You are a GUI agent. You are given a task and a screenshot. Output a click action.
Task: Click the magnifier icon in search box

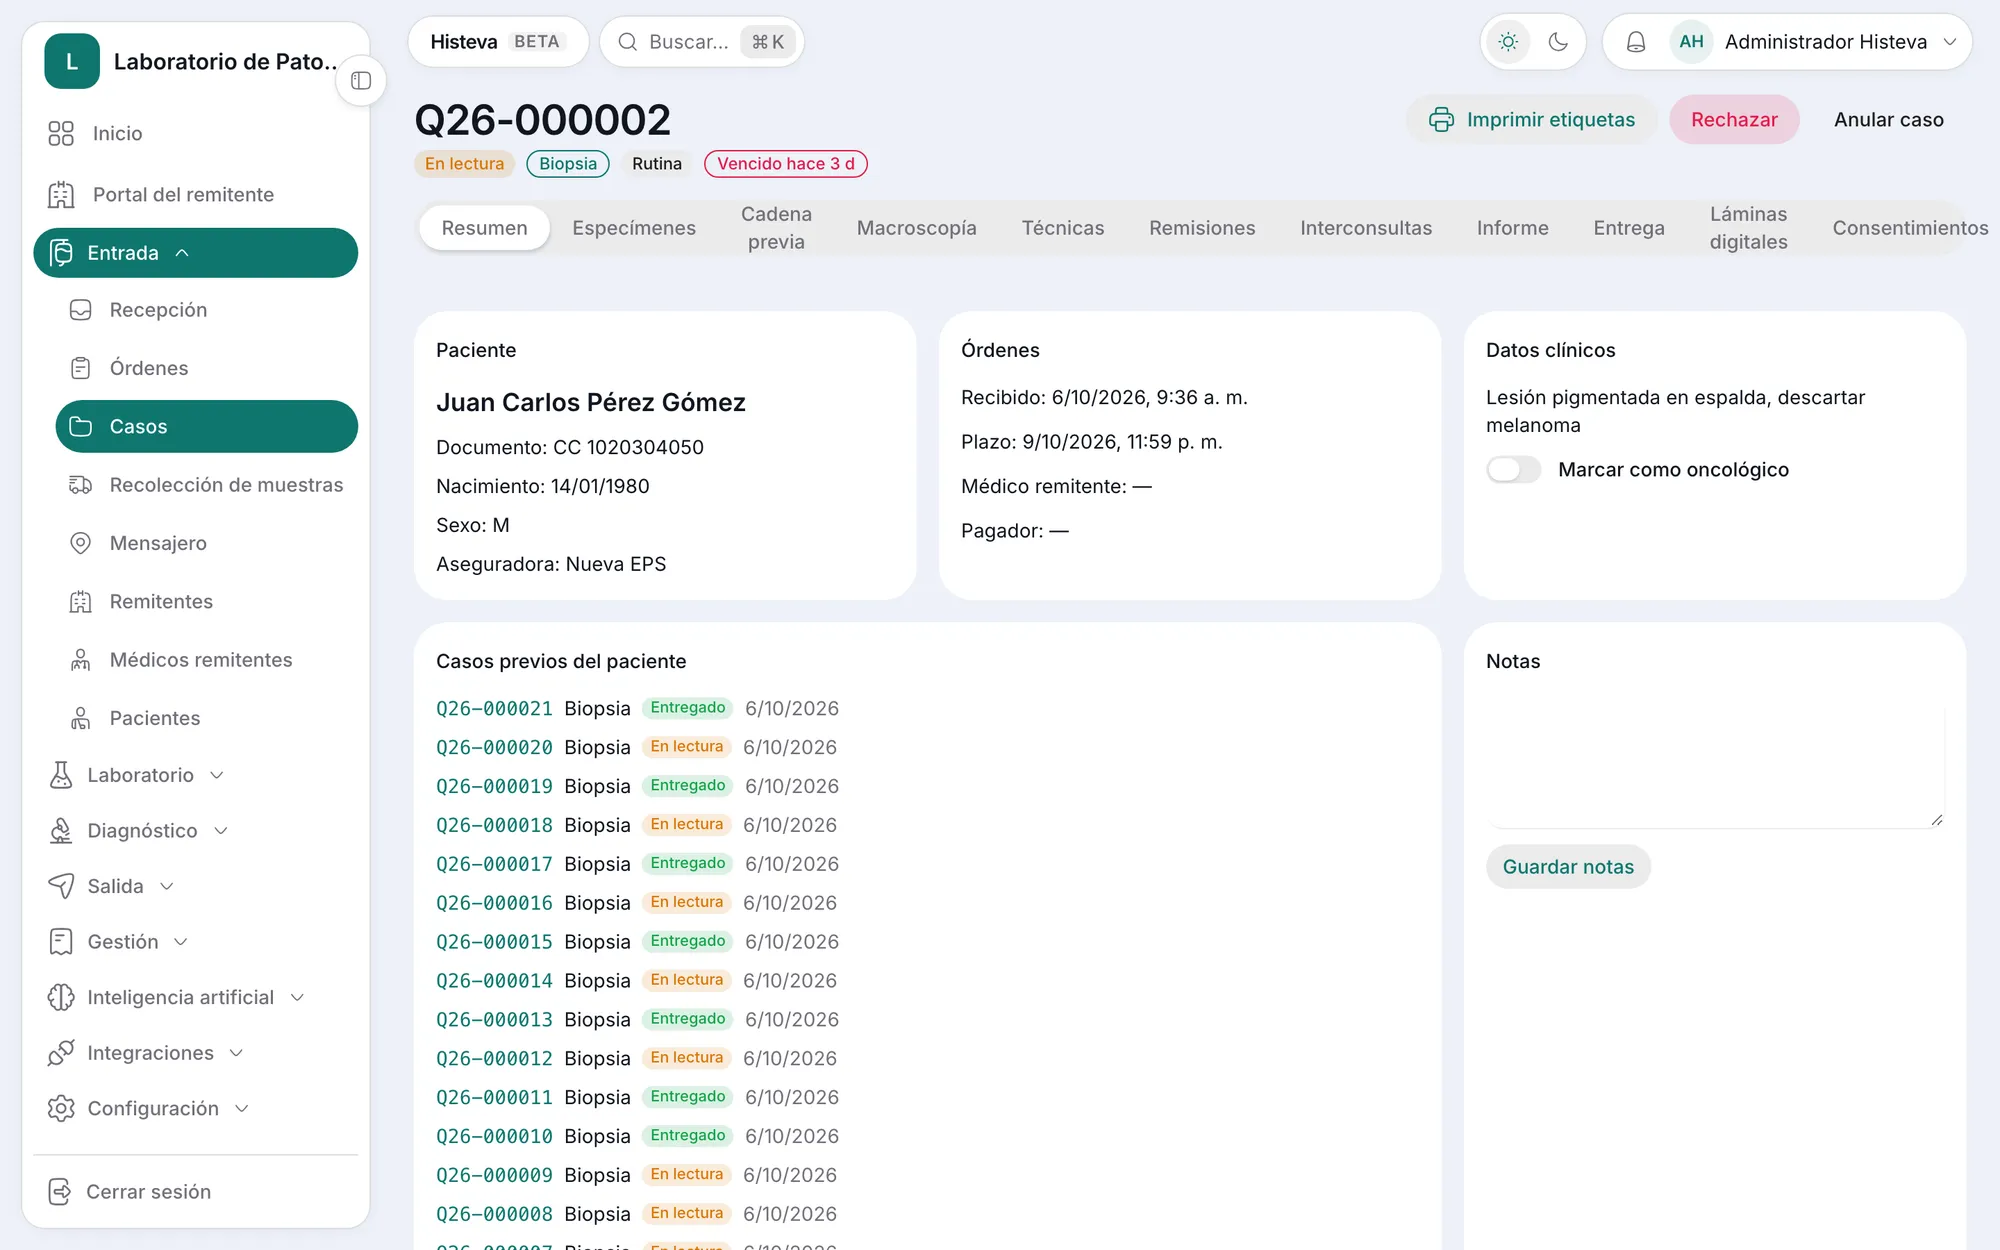click(x=627, y=42)
